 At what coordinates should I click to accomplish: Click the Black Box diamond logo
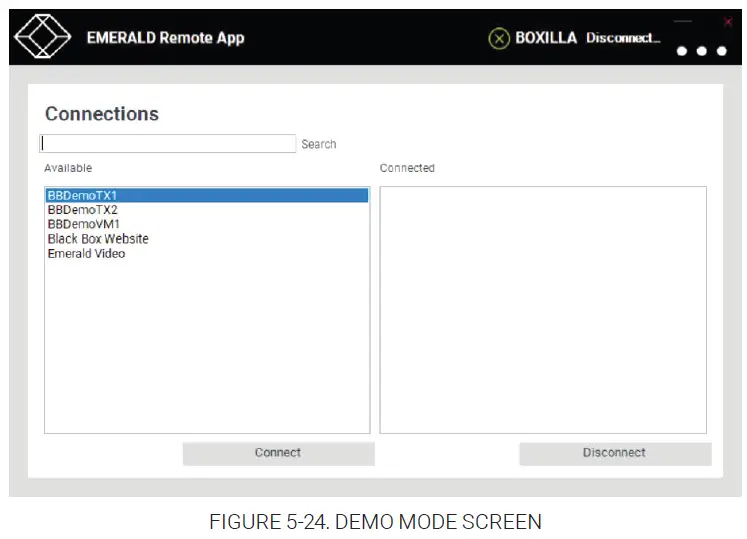click(x=42, y=36)
